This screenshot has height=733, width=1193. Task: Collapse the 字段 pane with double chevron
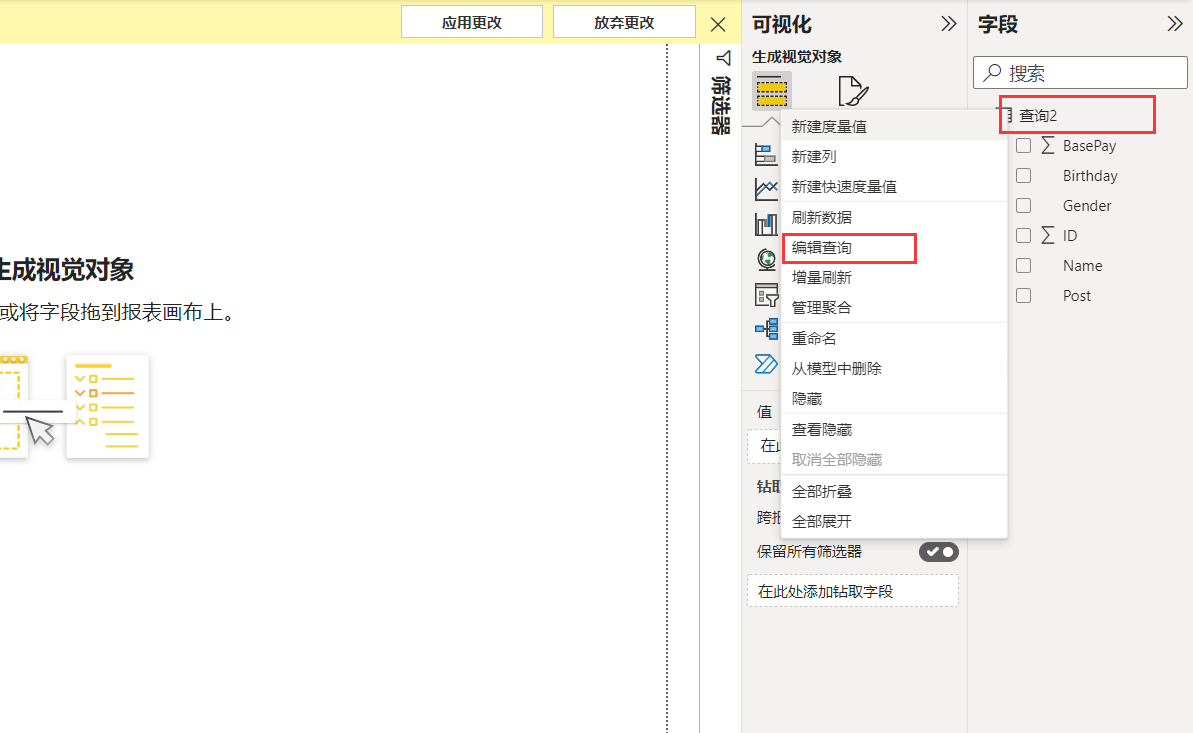pyautogui.click(x=1175, y=24)
